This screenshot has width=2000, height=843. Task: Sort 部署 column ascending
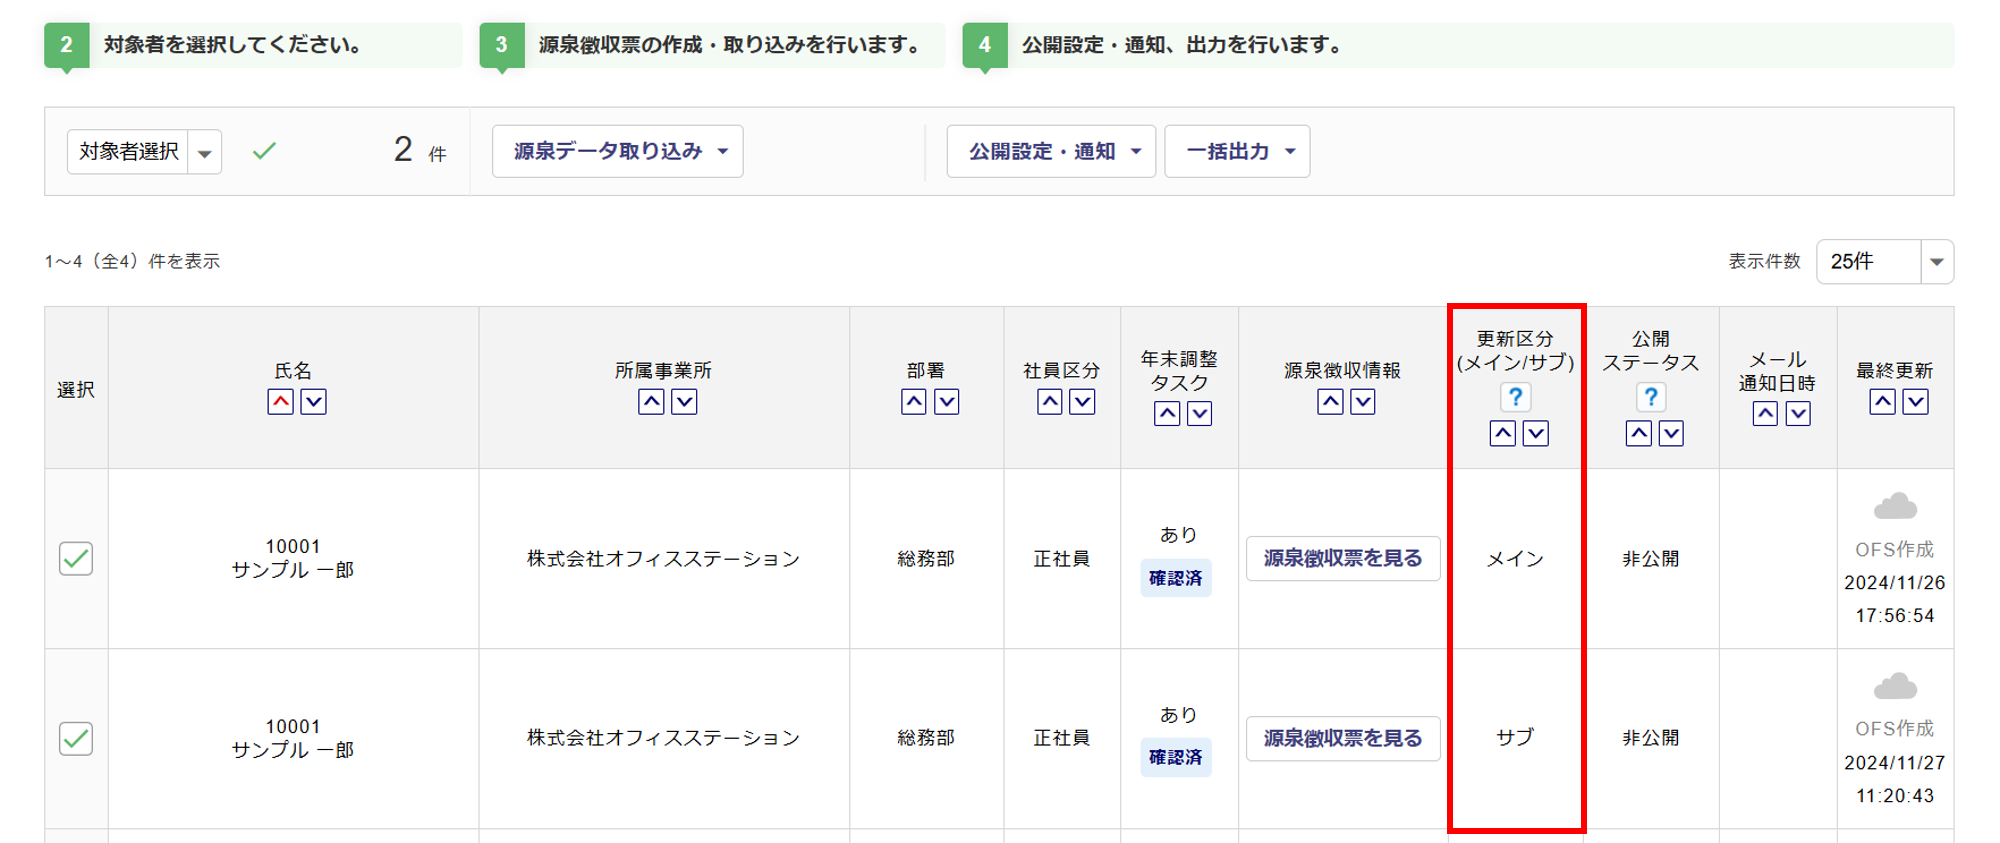click(x=913, y=402)
